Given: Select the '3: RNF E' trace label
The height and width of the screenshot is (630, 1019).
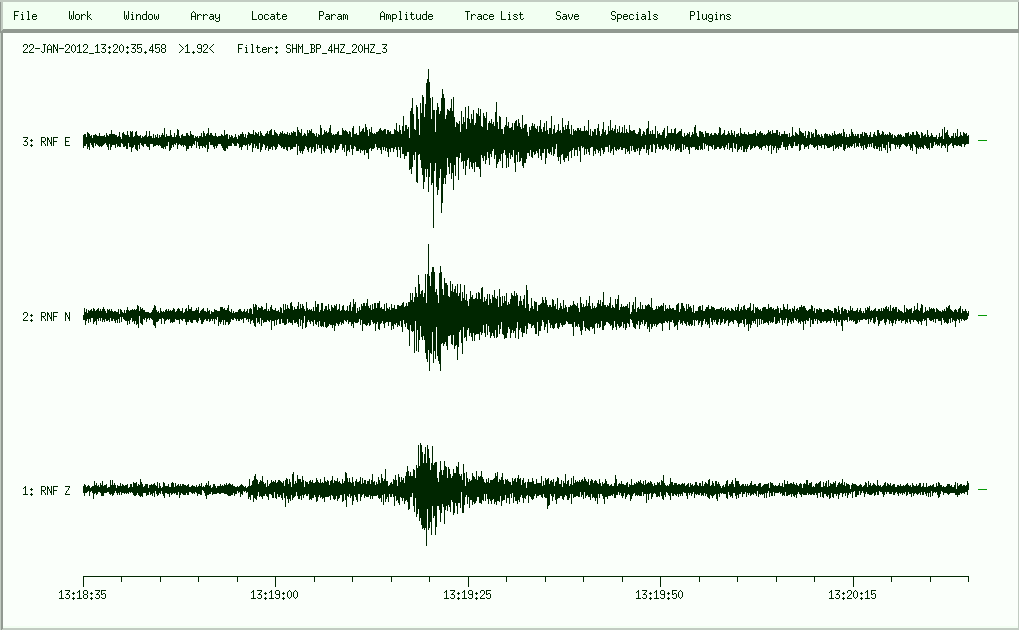Looking at the screenshot, I should (x=46, y=142).
